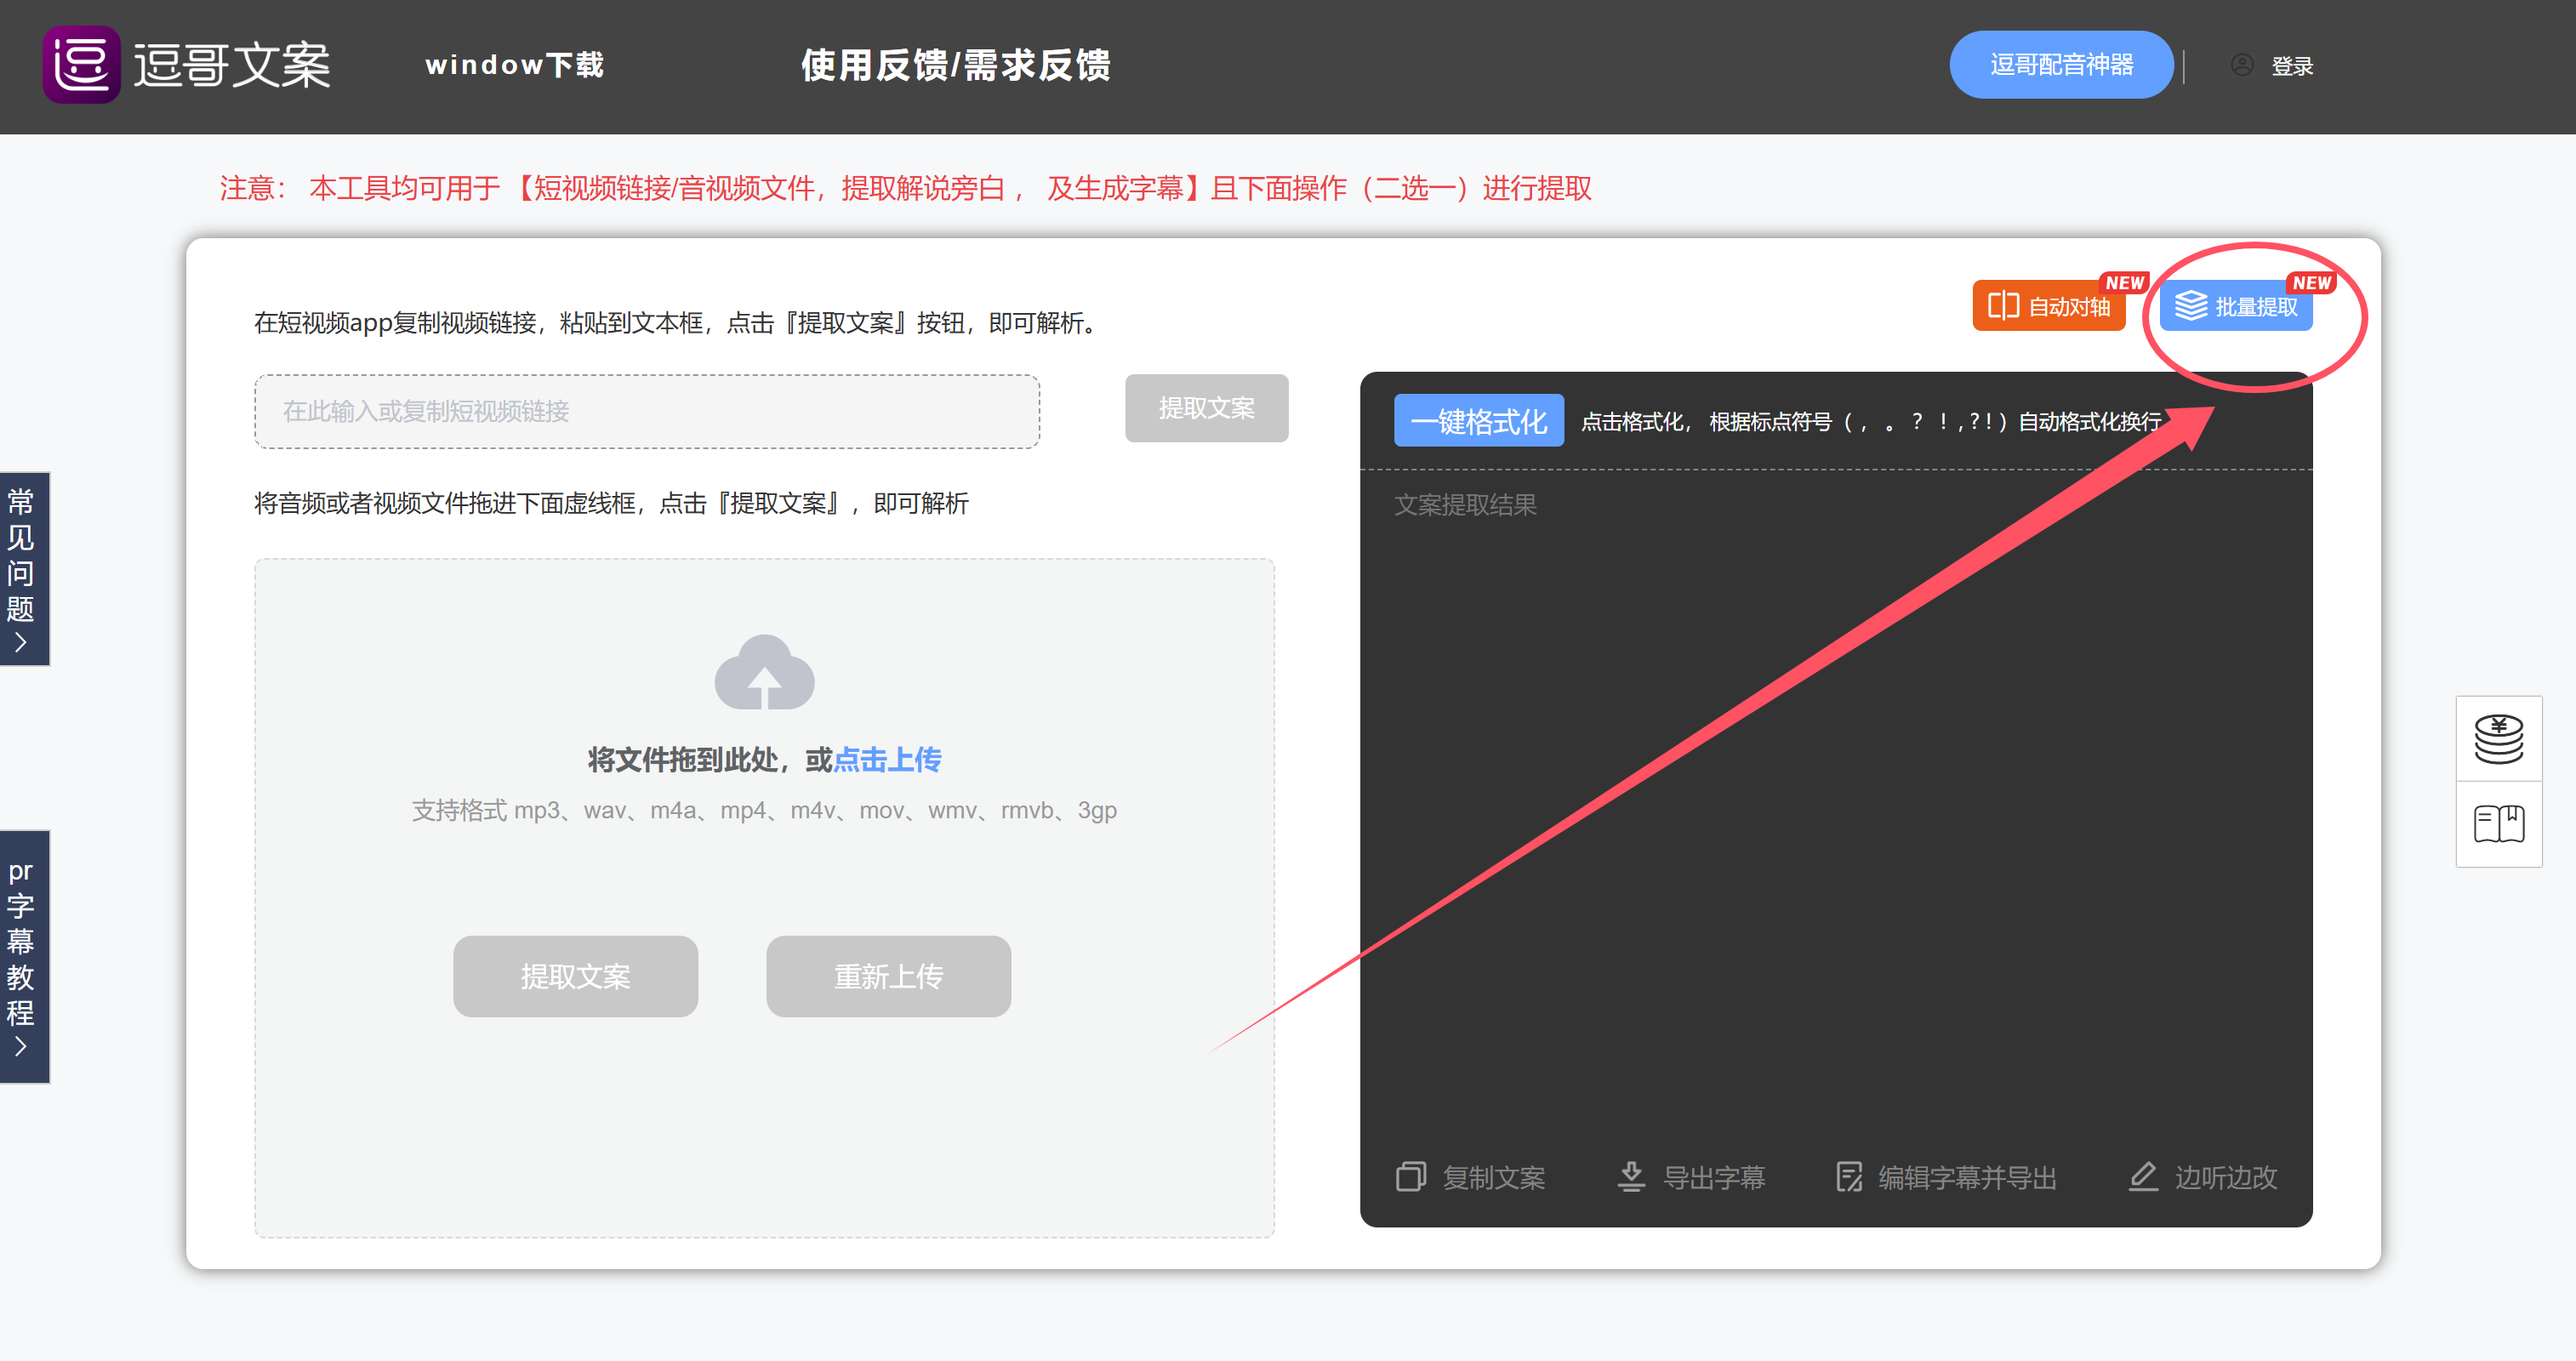This screenshot has height=1361, width=2576.
Task: Click the cloud upload icon
Action: [x=764, y=672]
